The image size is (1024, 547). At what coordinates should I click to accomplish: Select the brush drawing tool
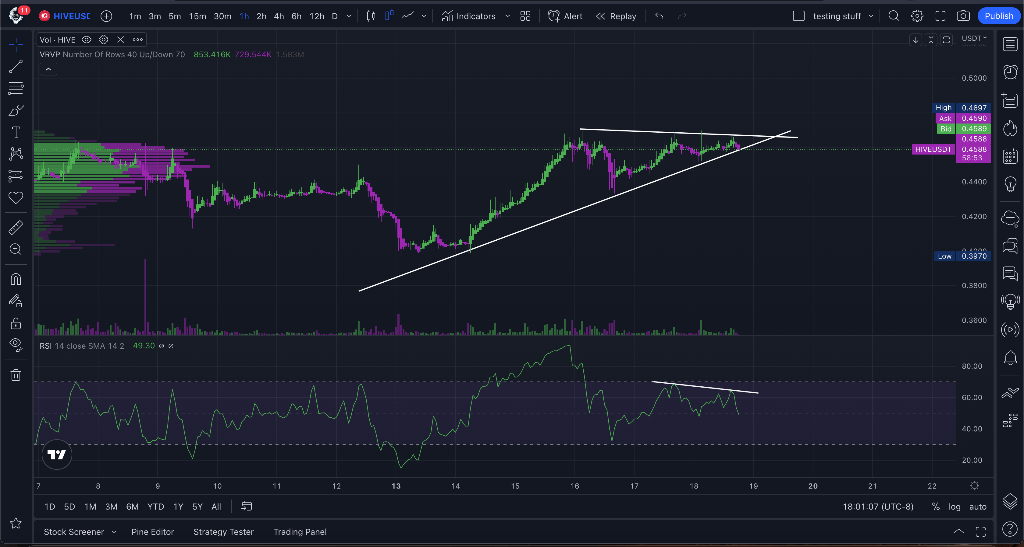[x=16, y=110]
